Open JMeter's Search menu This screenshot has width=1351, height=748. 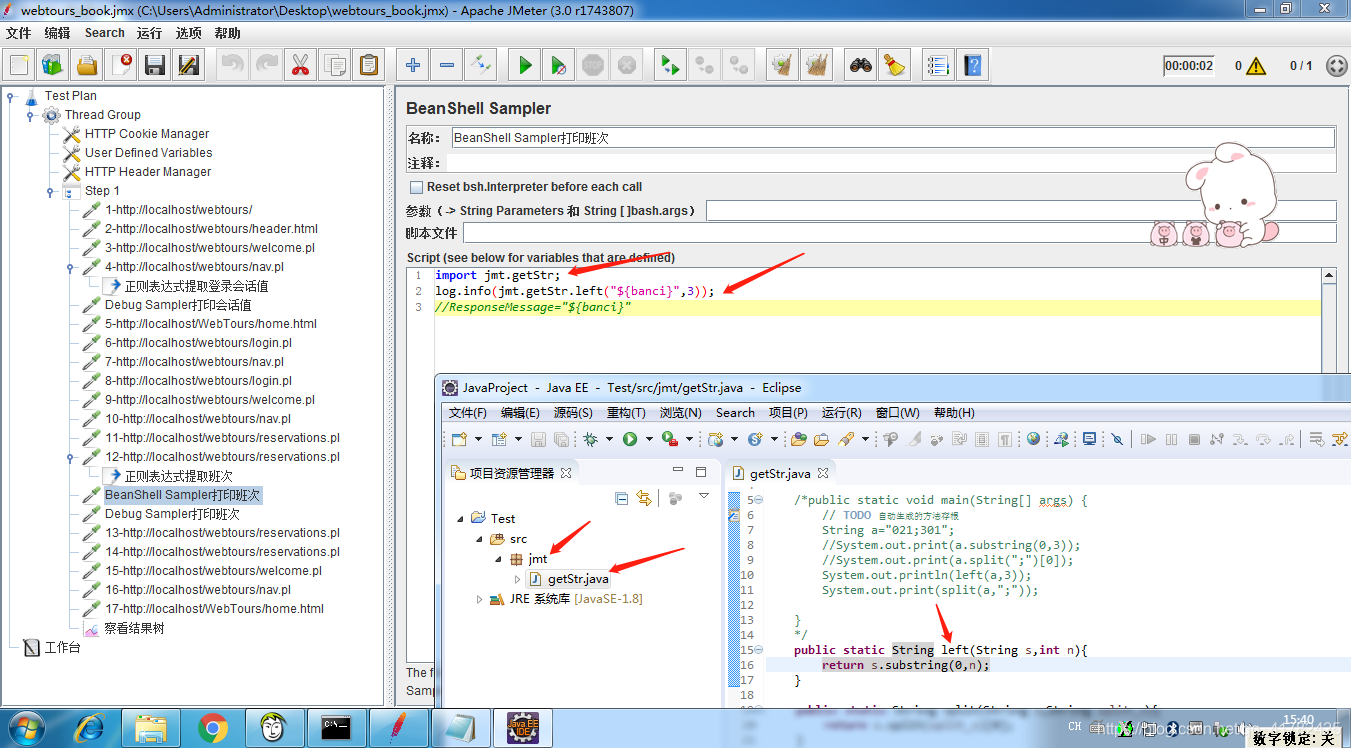click(105, 33)
